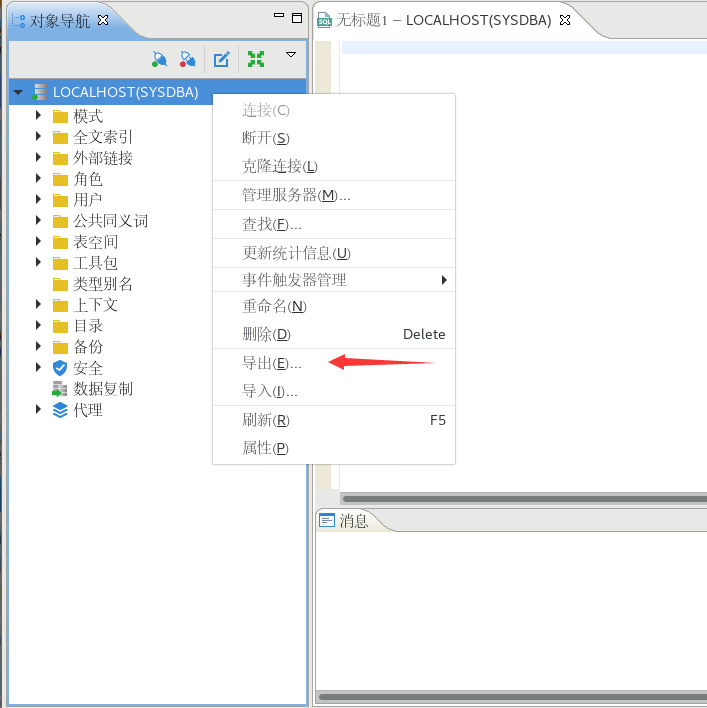Expand the 全文索引 folder

tap(38, 136)
